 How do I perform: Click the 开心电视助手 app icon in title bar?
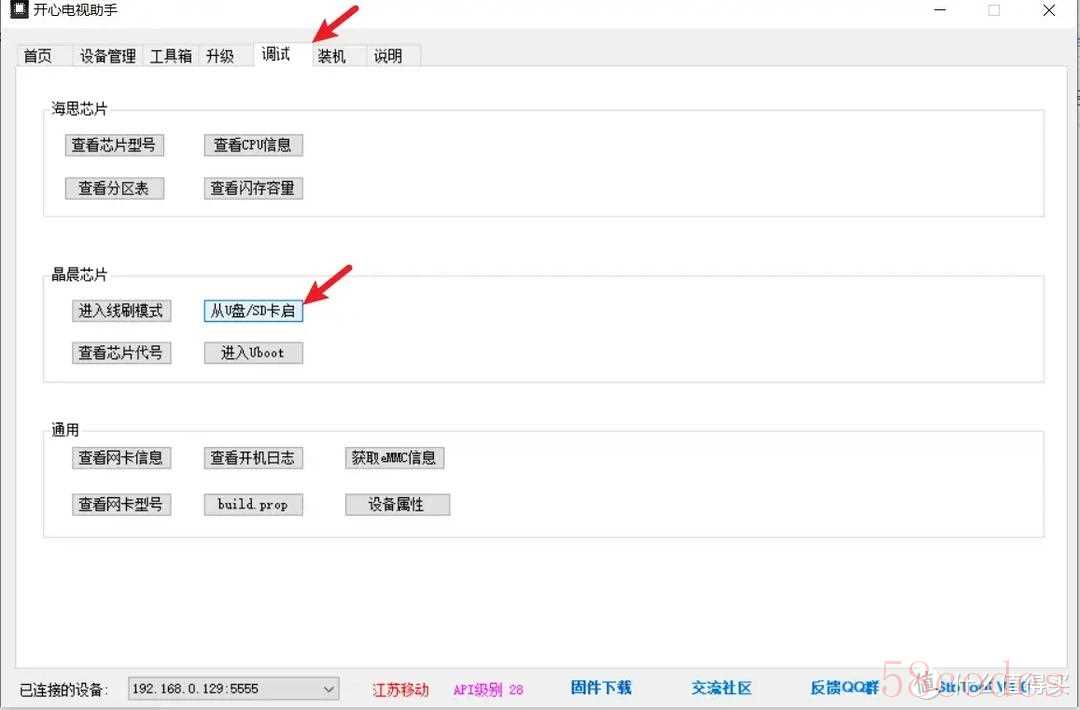point(19,10)
